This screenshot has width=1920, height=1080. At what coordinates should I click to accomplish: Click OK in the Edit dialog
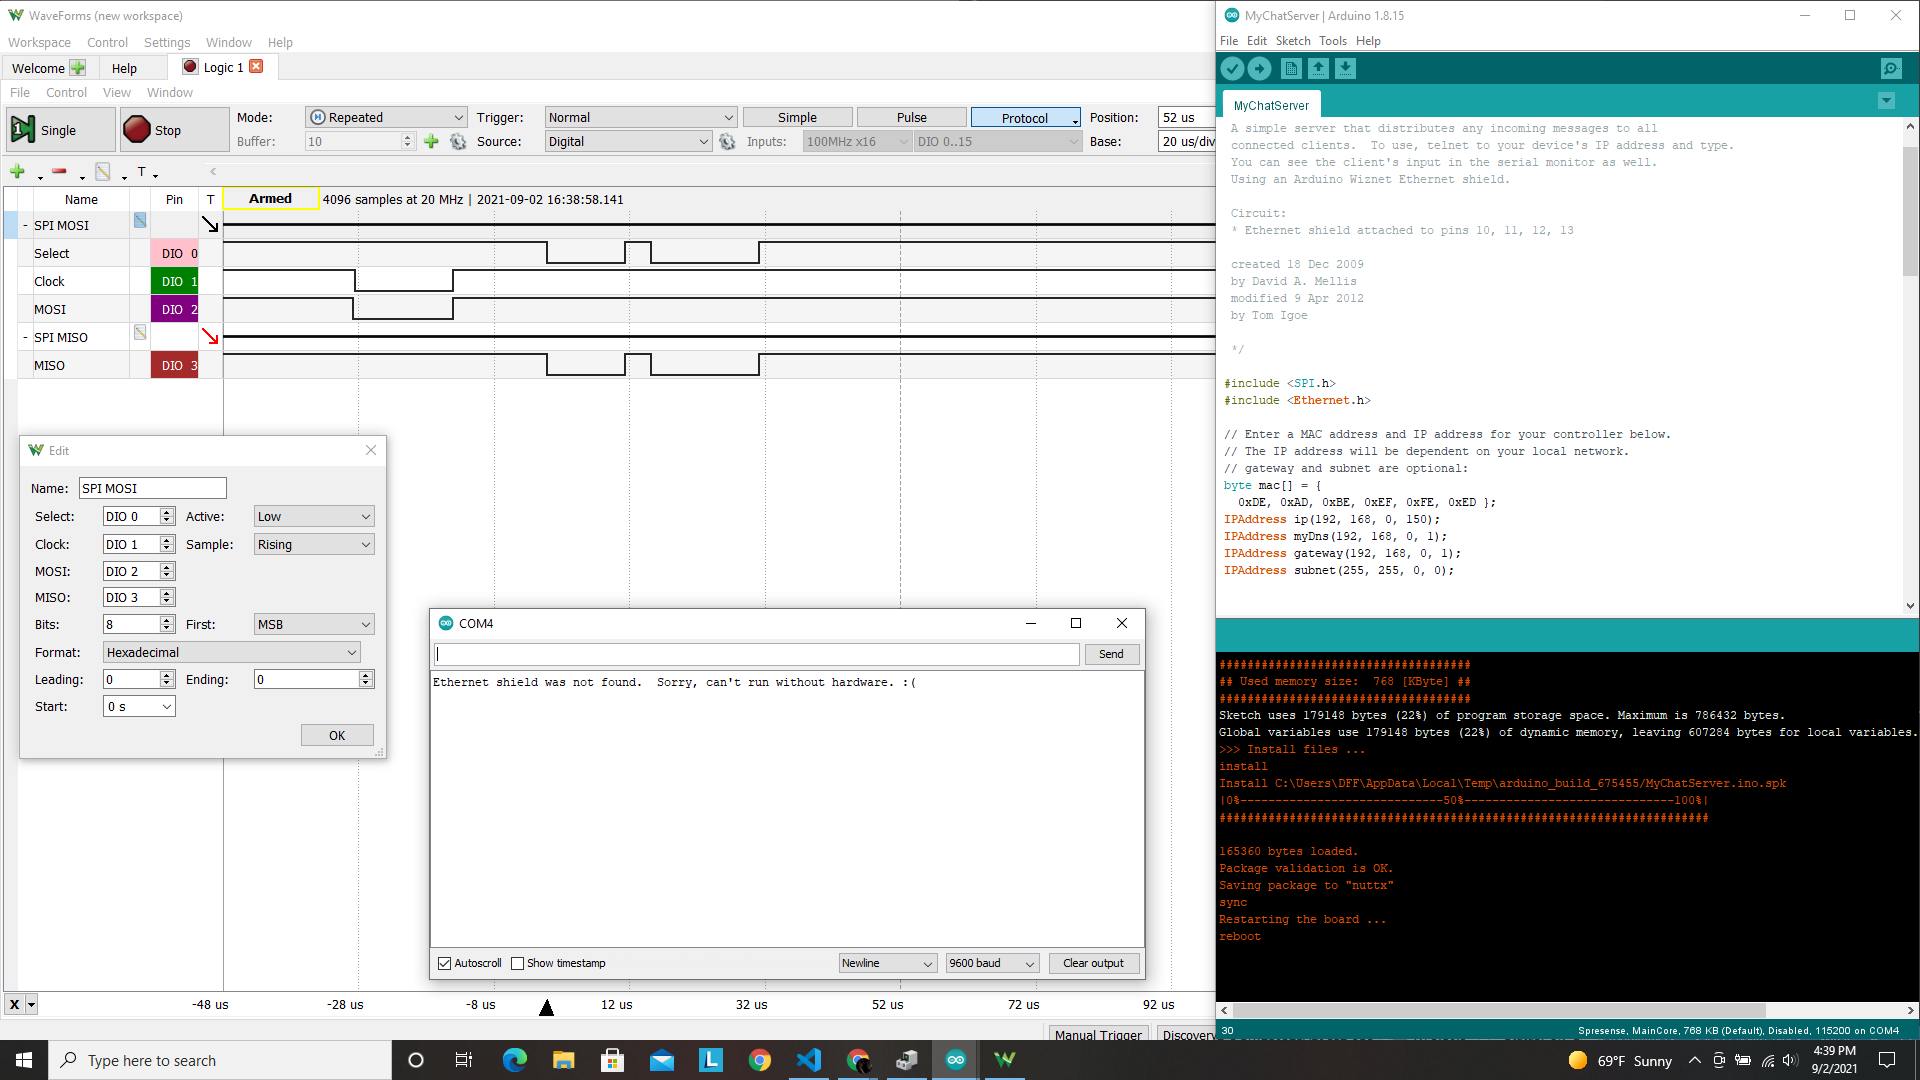tap(337, 735)
